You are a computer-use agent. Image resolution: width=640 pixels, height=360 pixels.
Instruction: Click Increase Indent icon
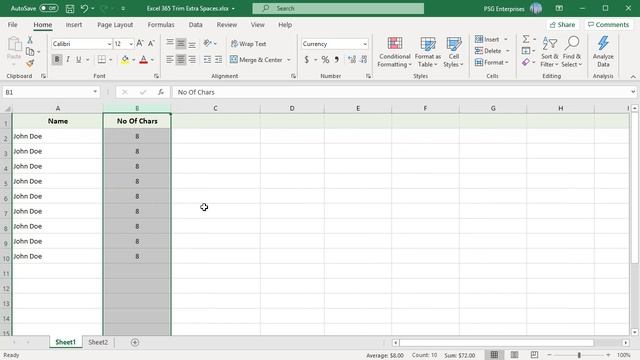219,60
